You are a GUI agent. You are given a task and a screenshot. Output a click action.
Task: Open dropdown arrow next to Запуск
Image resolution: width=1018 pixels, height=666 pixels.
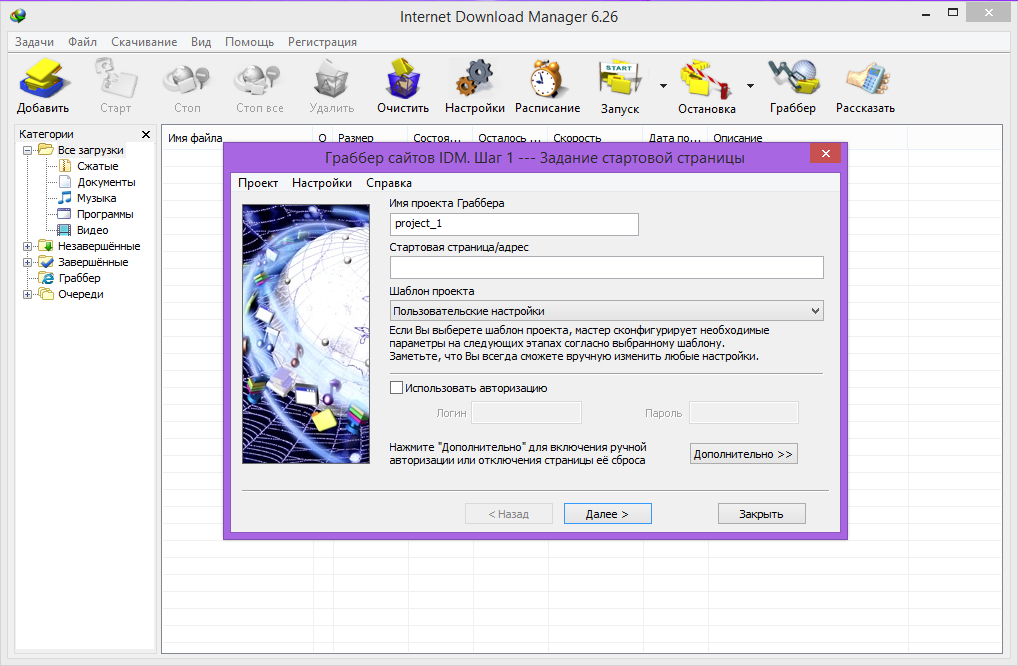click(x=663, y=86)
